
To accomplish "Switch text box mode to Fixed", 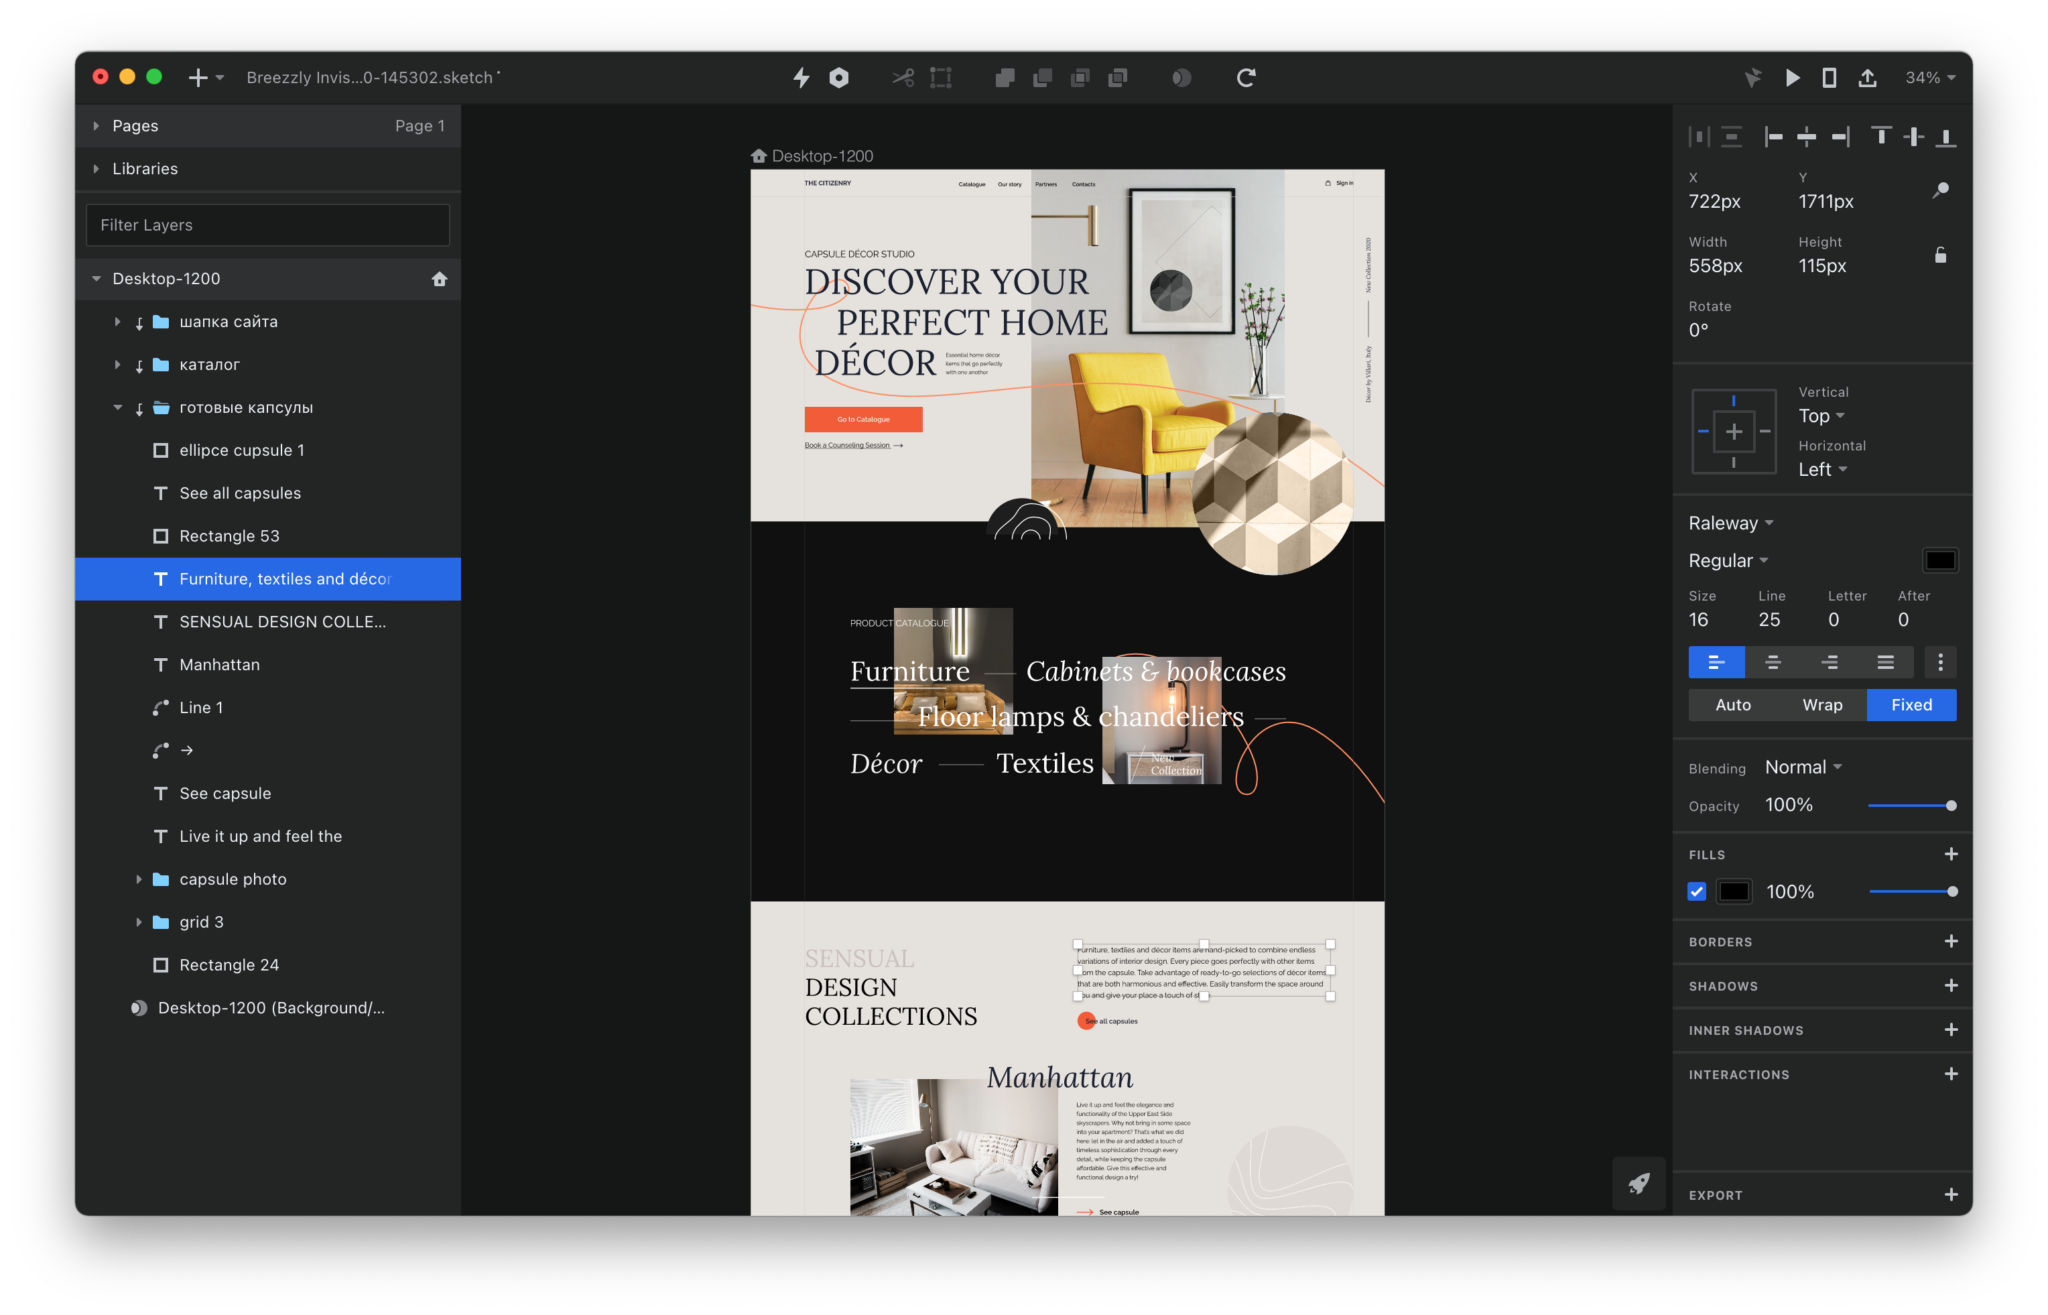I will [x=1911, y=705].
